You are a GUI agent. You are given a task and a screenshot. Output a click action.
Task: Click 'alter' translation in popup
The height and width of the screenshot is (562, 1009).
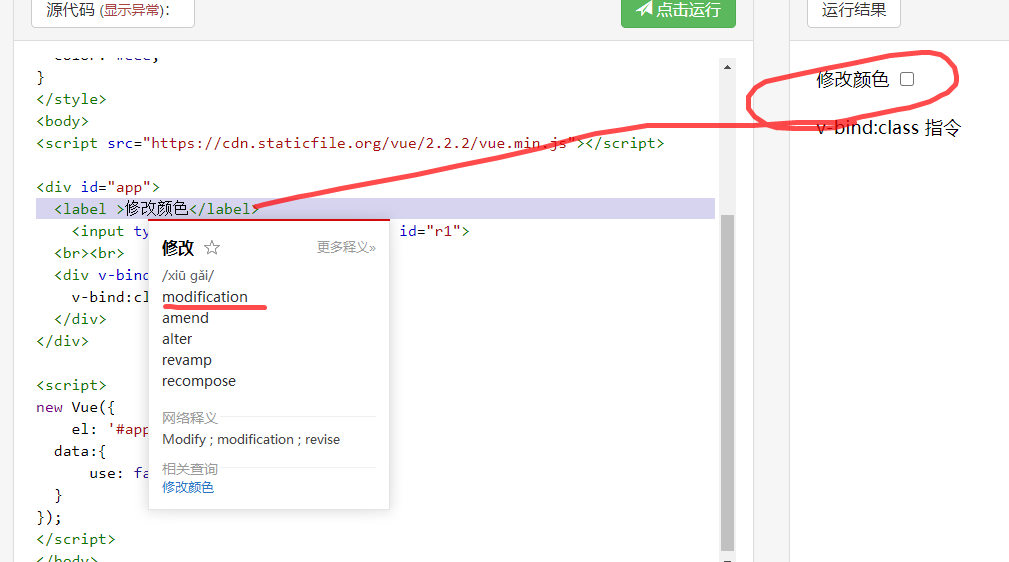tap(177, 339)
